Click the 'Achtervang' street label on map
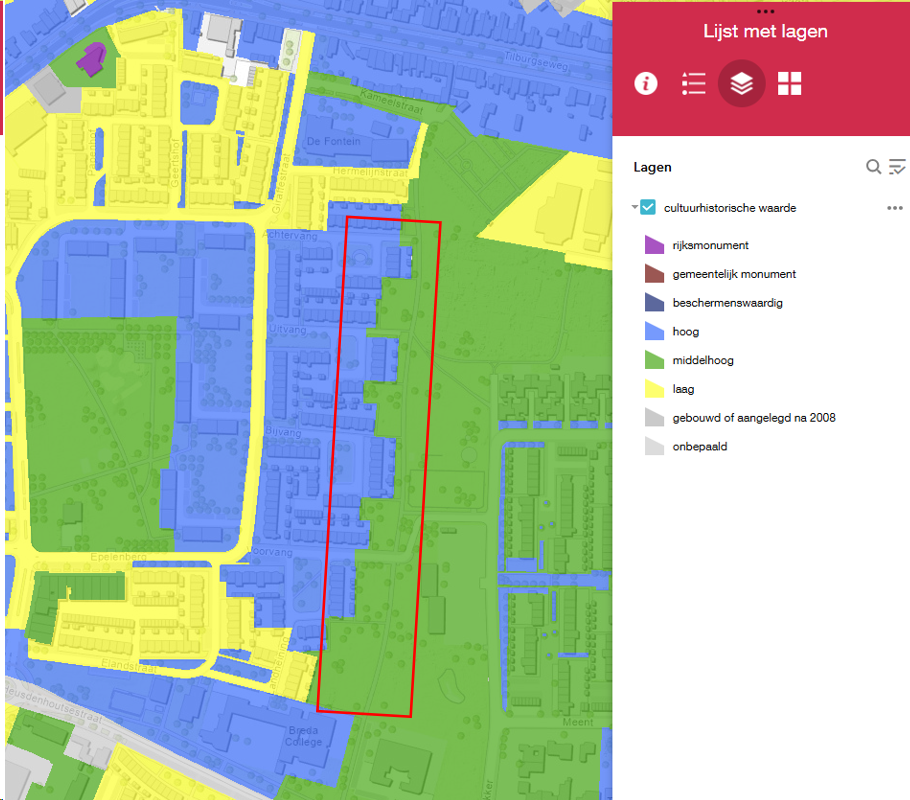This screenshot has height=800, width=910. point(291,235)
